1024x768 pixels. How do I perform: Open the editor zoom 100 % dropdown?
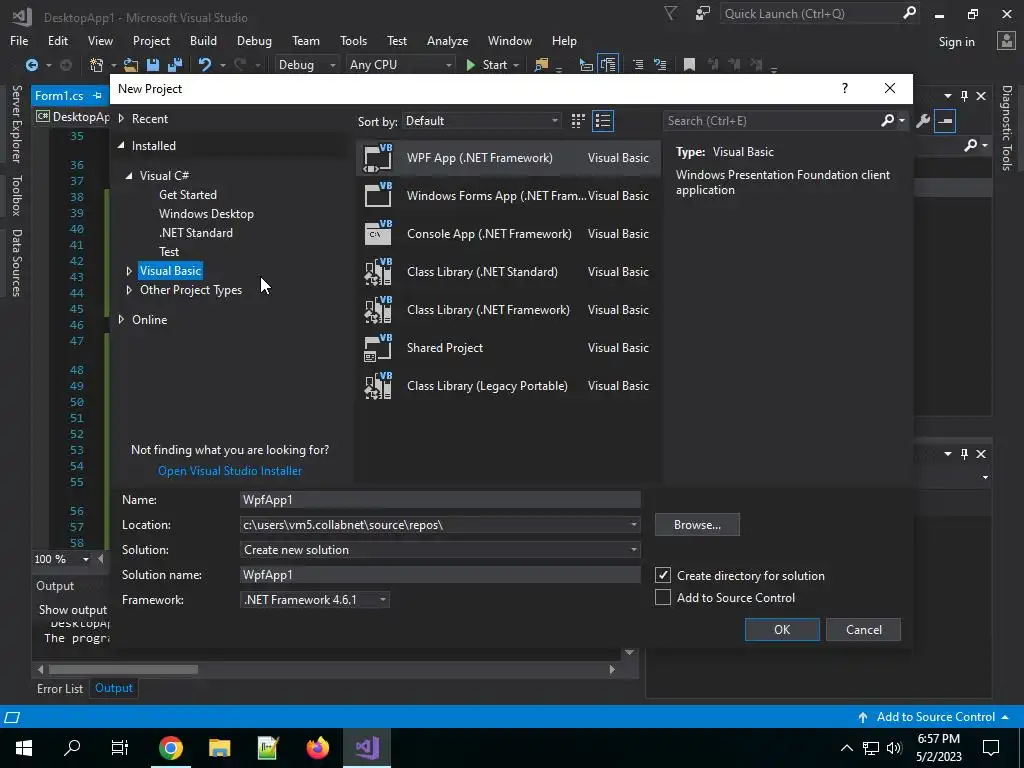(86, 559)
